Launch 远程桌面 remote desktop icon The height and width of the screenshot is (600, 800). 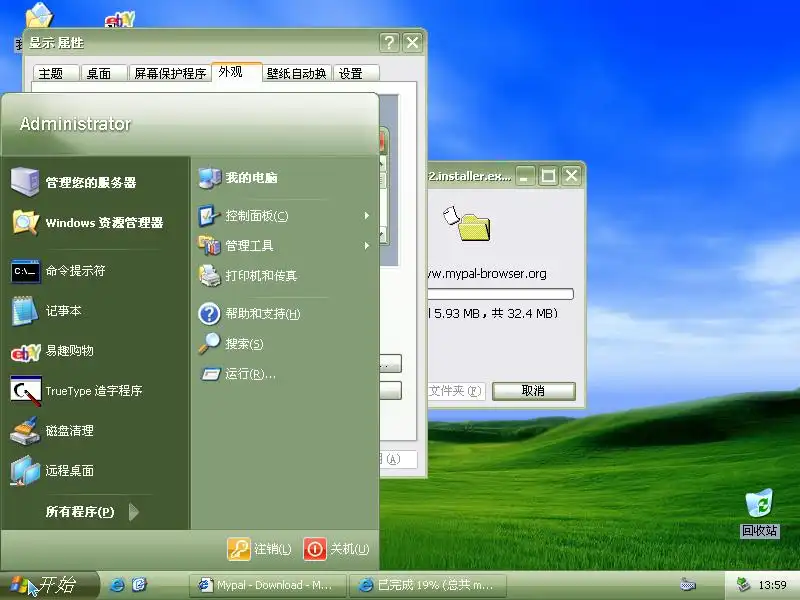coord(25,470)
